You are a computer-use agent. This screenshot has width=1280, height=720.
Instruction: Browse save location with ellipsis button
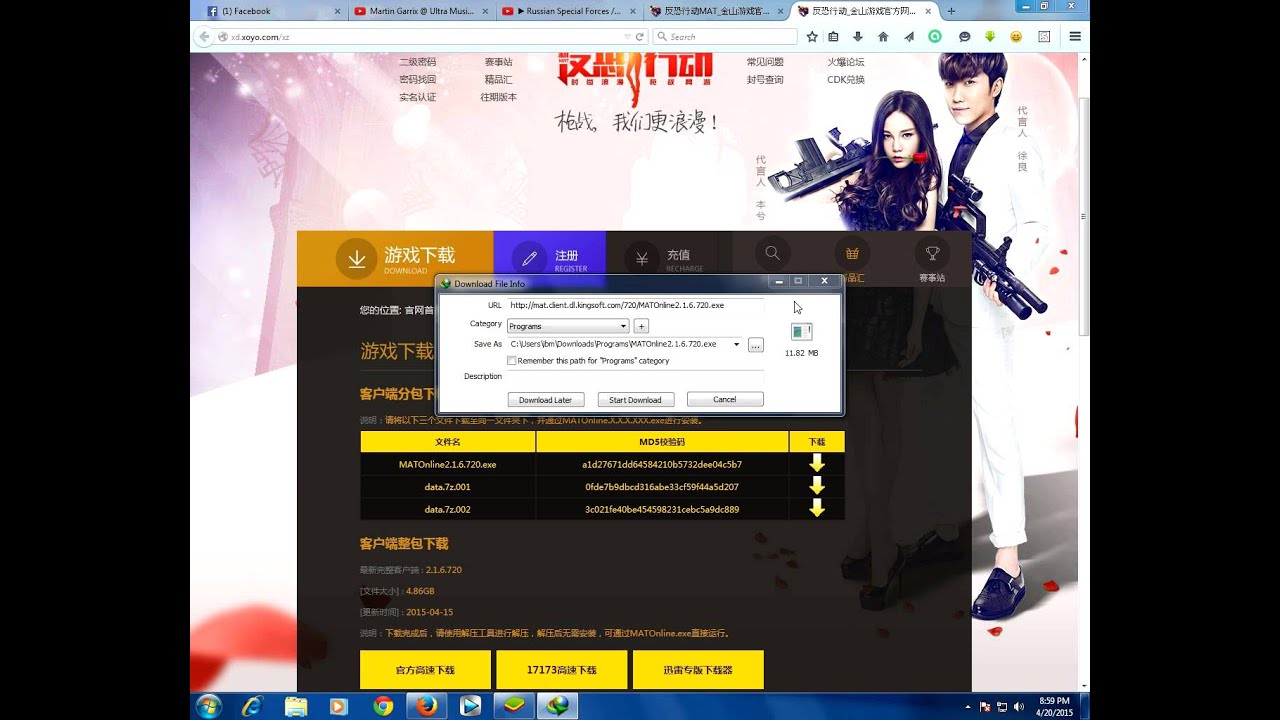pyautogui.click(x=756, y=344)
